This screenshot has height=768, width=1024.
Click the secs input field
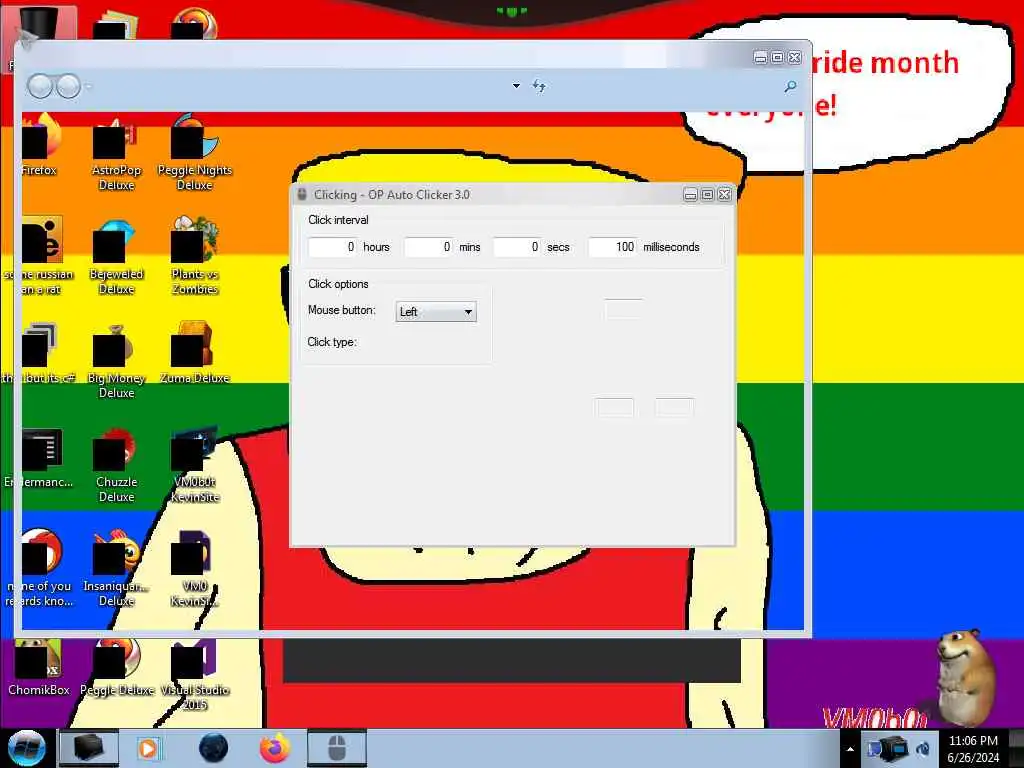pos(518,247)
